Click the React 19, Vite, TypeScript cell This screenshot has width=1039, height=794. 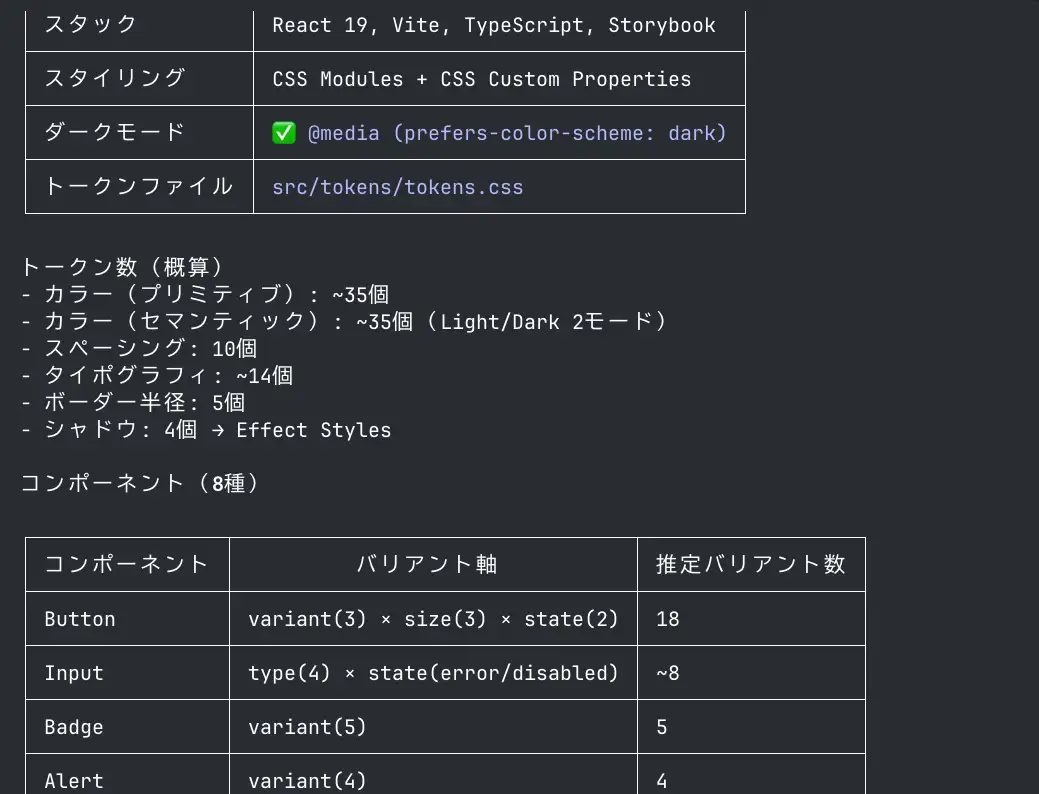(x=500, y=27)
